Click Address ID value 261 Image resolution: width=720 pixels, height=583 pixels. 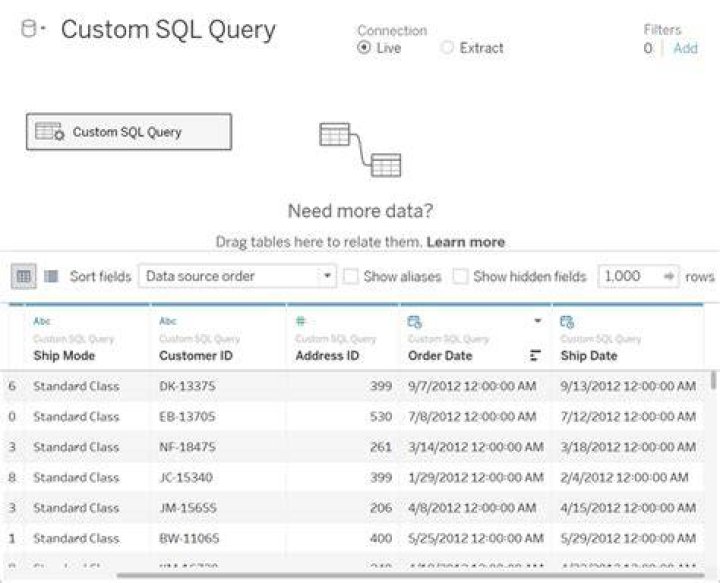pos(381,447)
